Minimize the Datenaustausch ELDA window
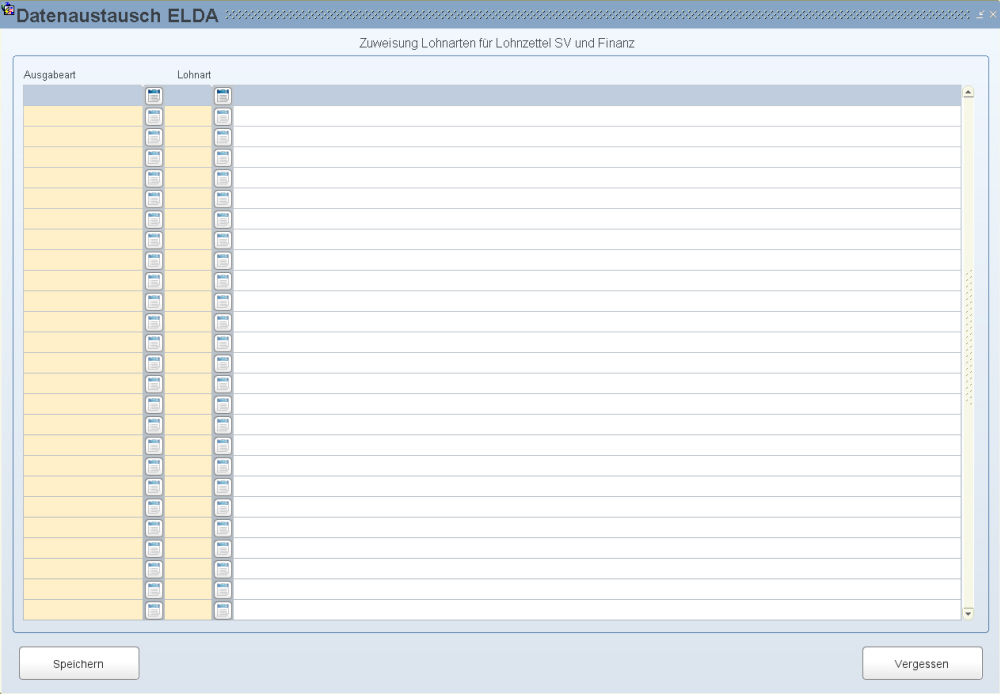1000x694 pixels. point(980,15)
